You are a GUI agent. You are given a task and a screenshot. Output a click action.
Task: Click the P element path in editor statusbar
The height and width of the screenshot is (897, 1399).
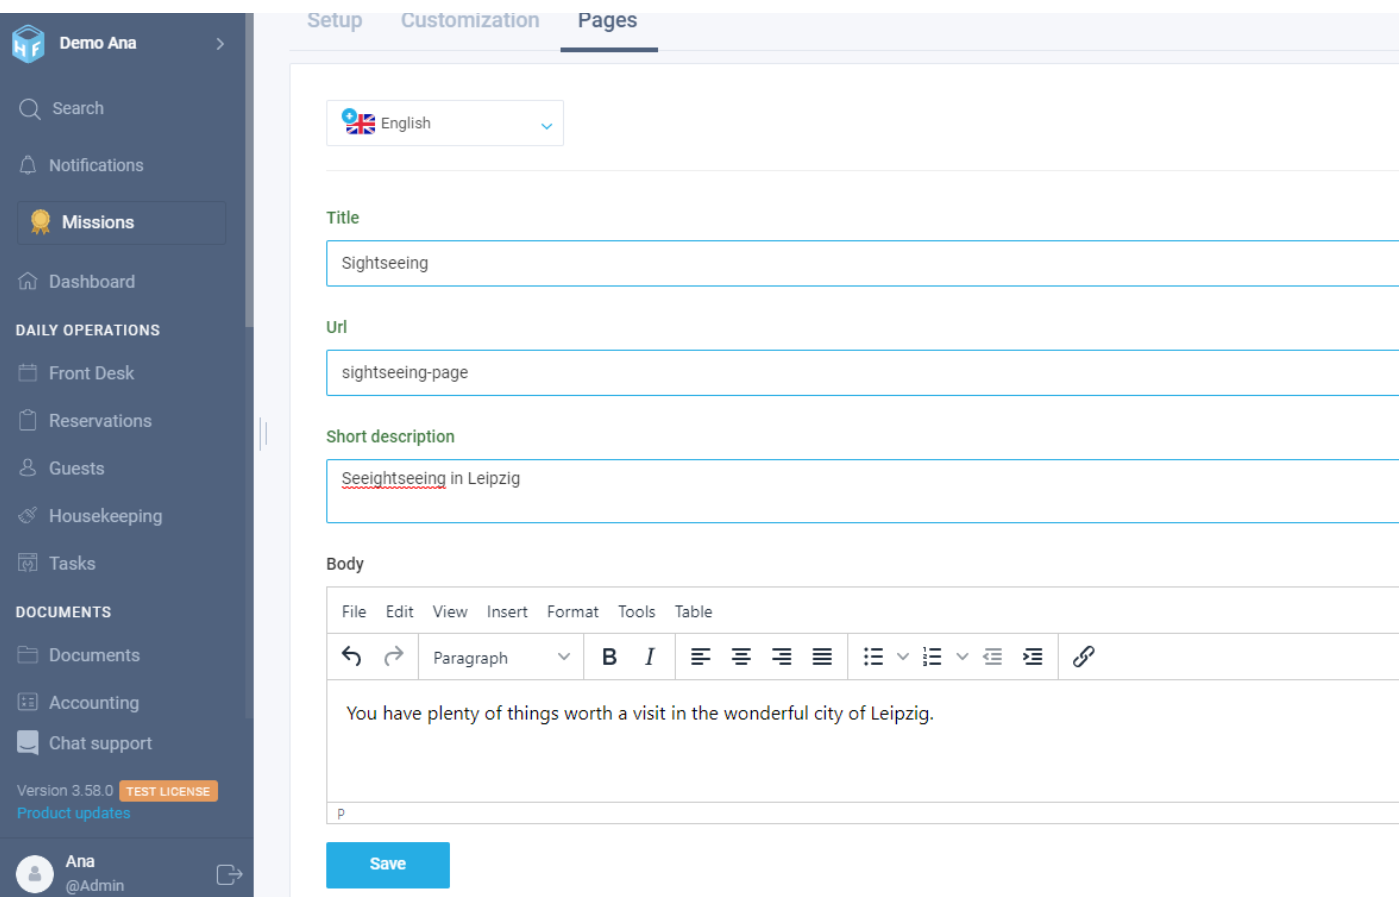341,814
